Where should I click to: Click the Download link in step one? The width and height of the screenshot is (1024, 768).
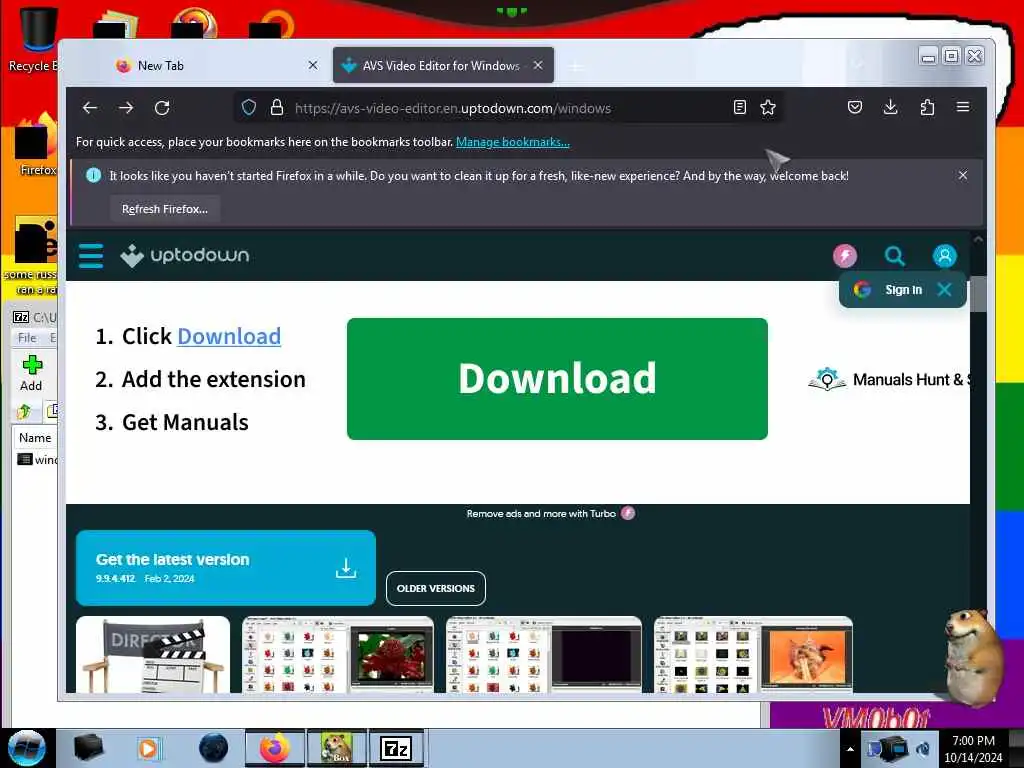coord(229,336)
